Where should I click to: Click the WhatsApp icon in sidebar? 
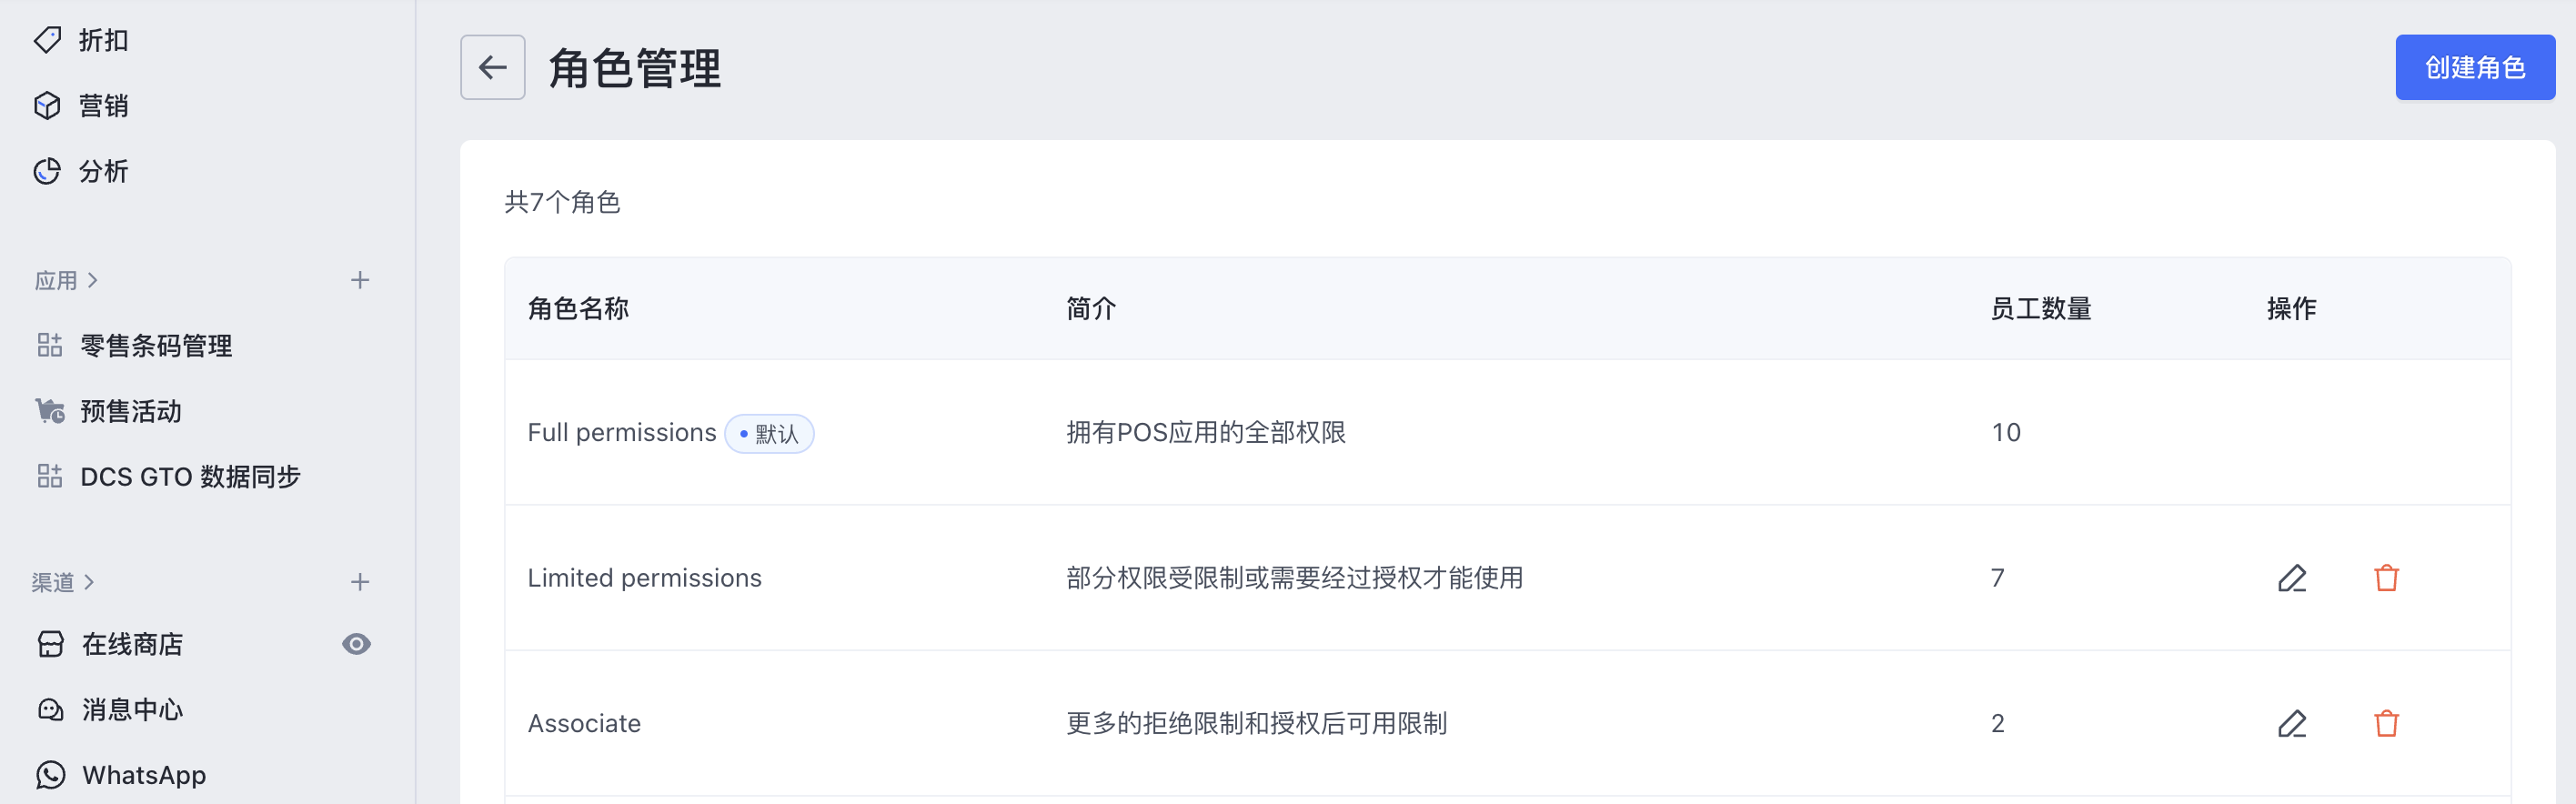[x=50, y=775]
